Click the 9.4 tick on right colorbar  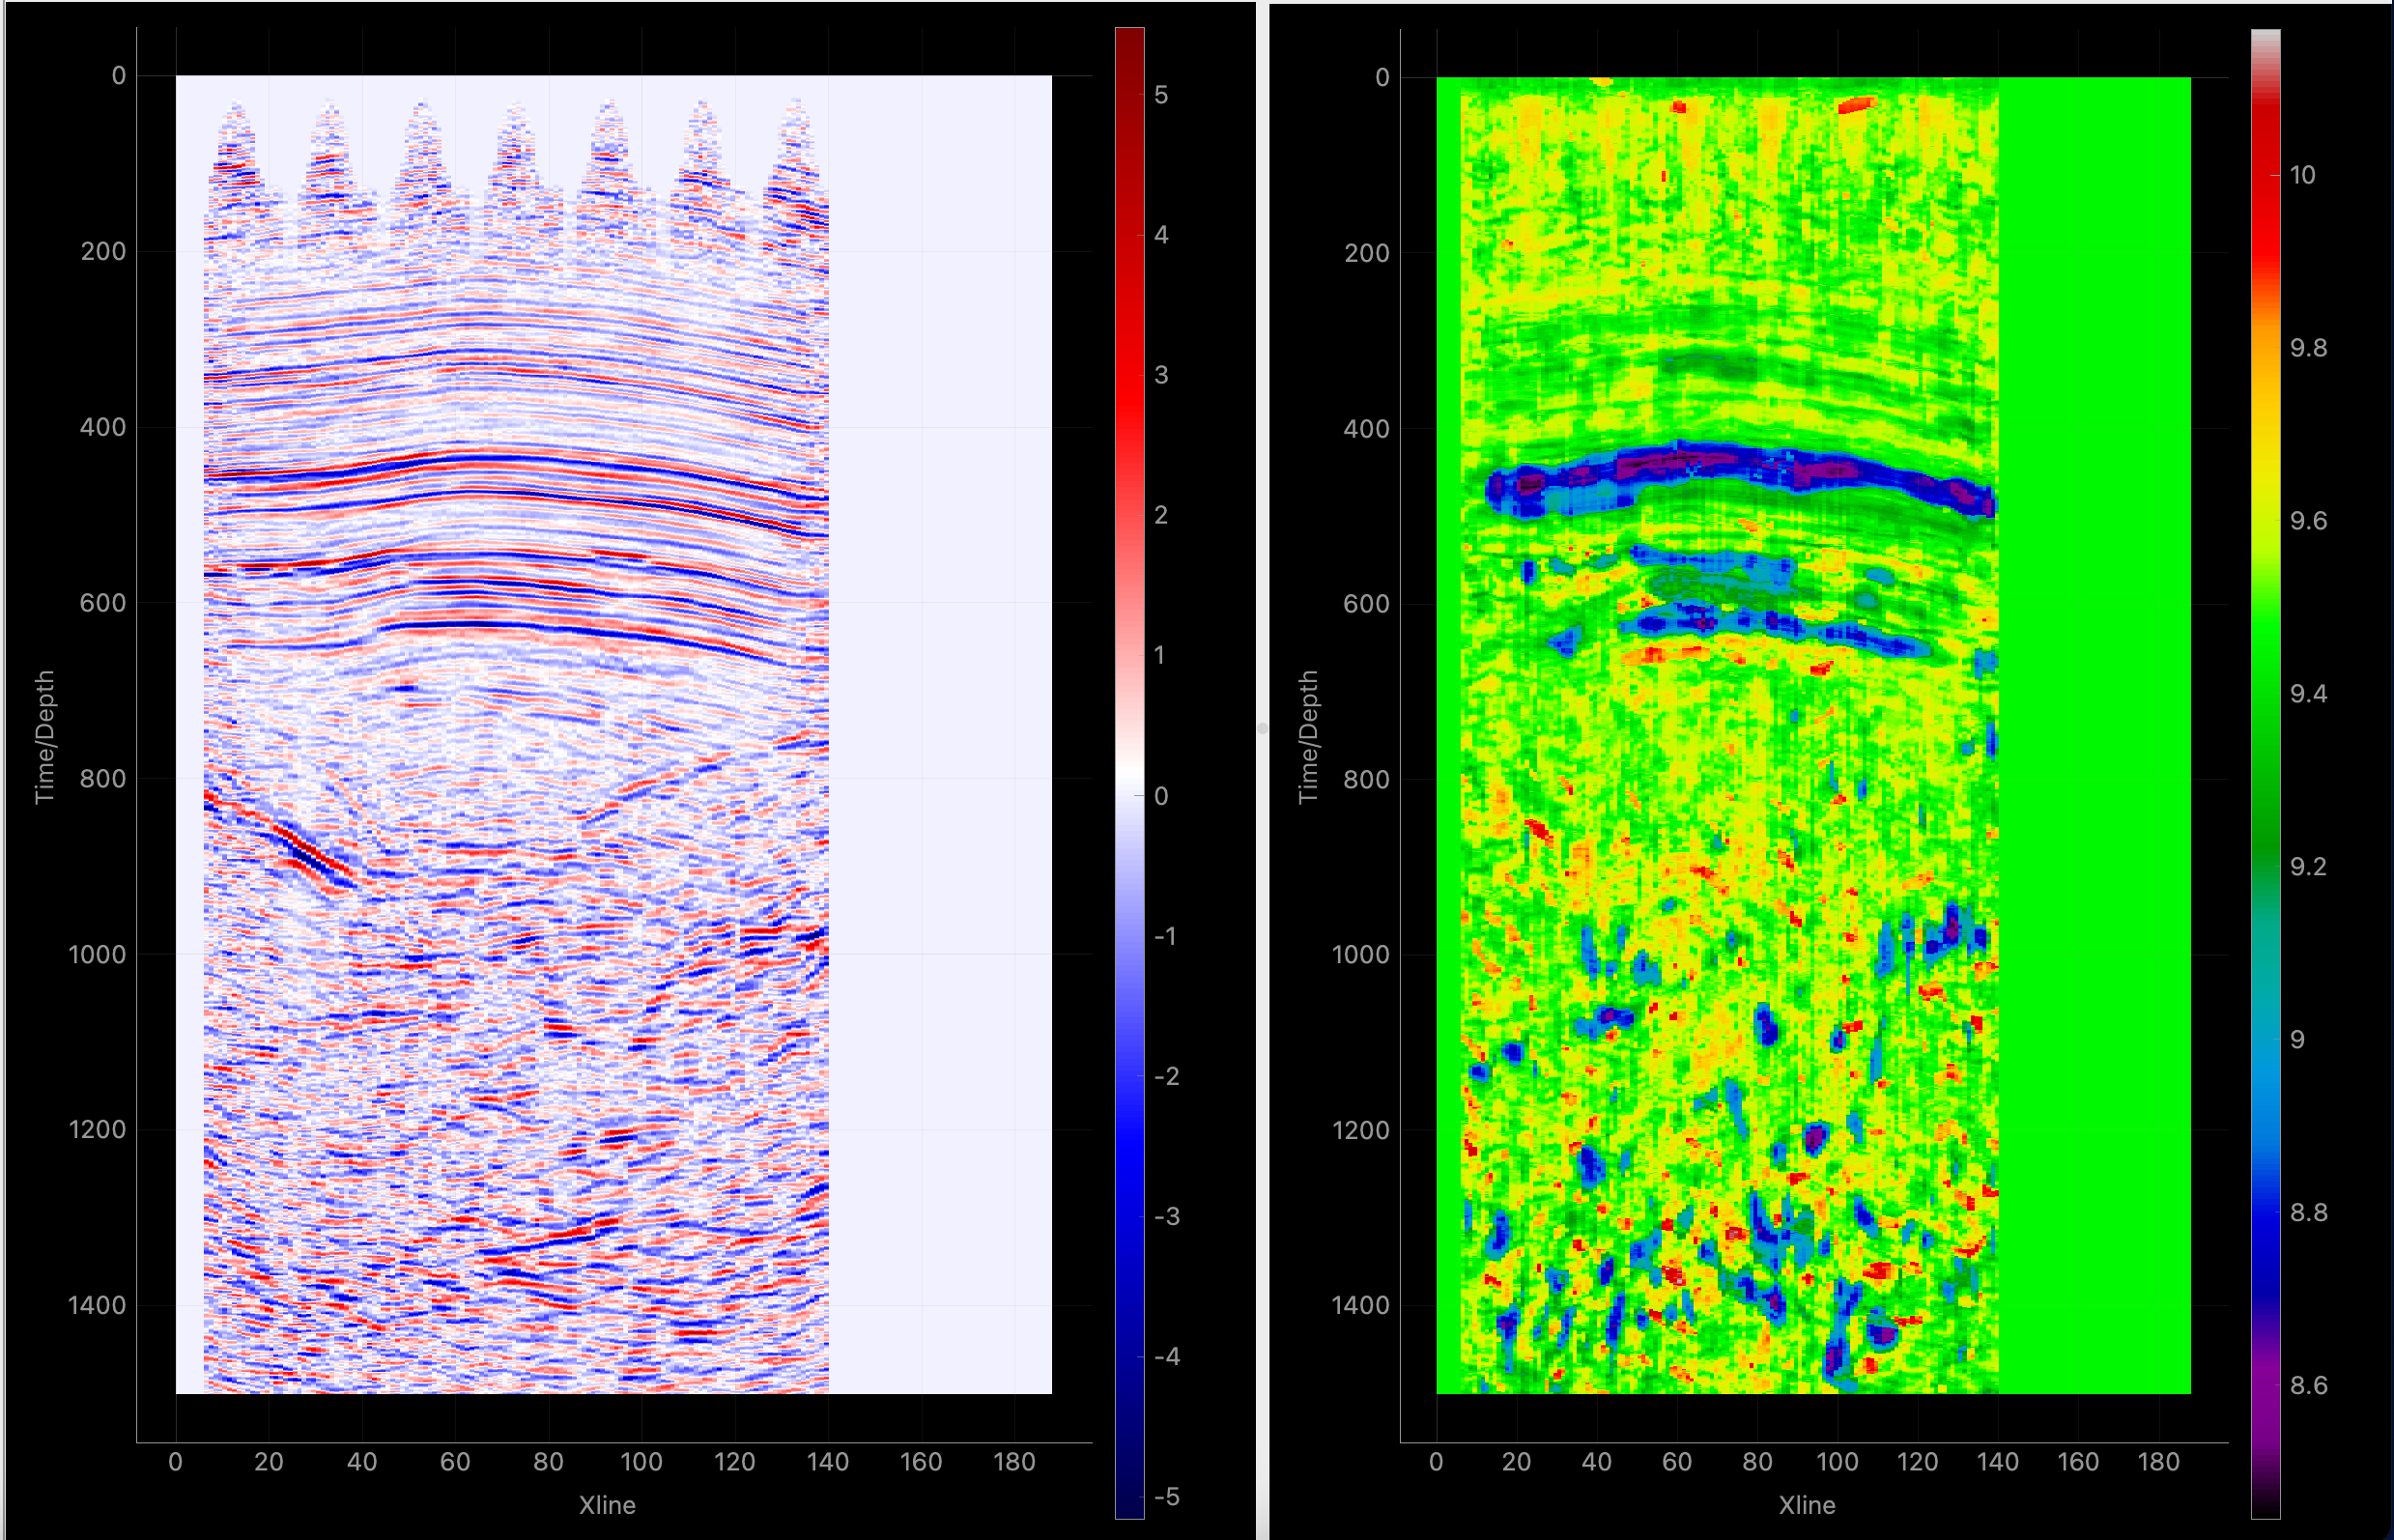coord(2308,694)
